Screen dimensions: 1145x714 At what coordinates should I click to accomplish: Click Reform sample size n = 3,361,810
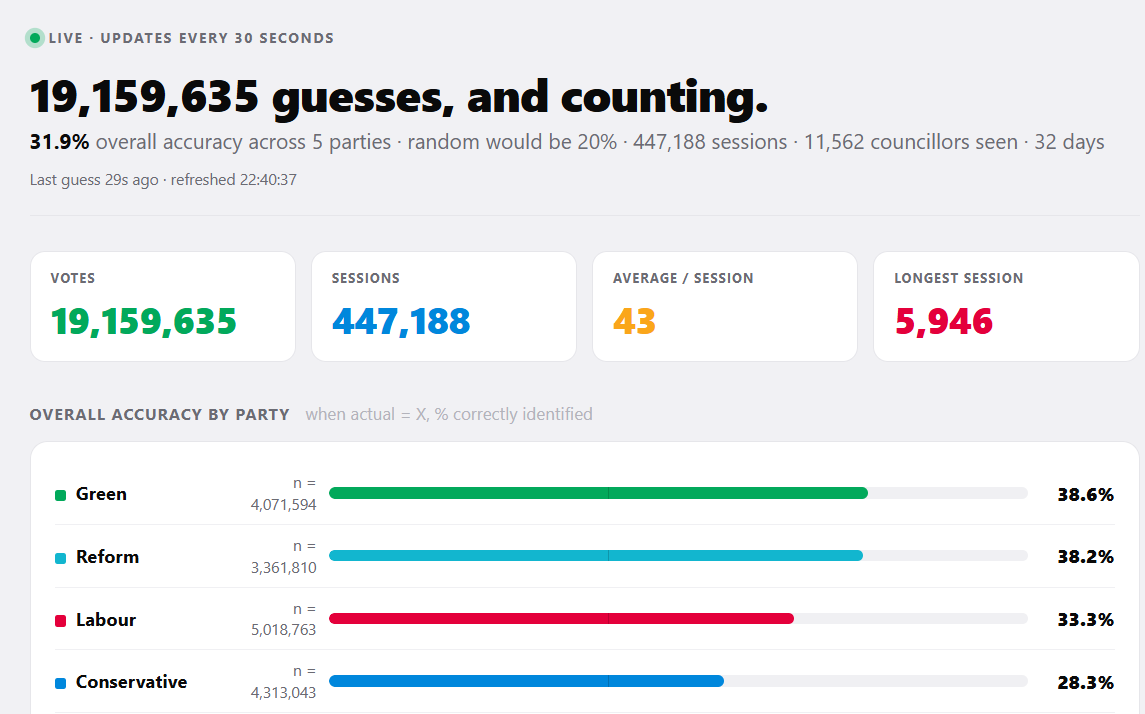click(x=283, y=557)
